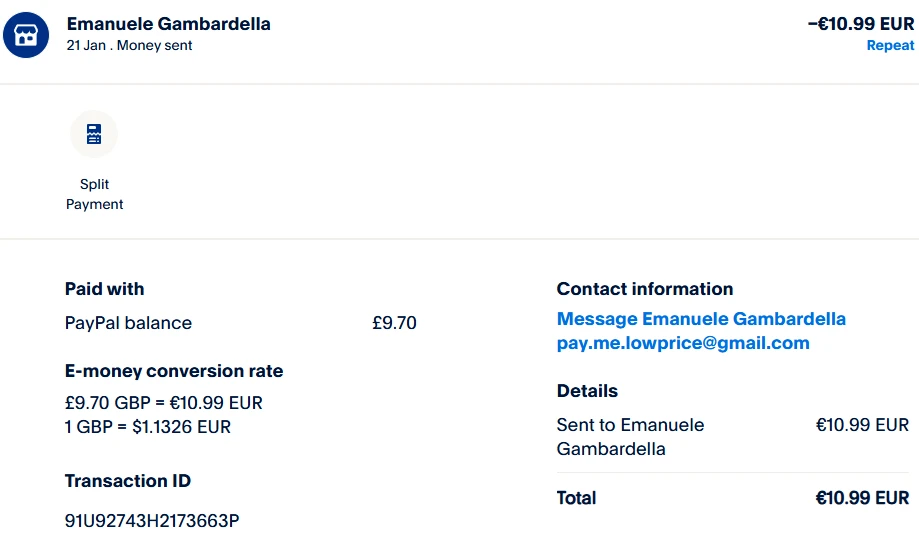The height and width of the screenshot is (559, 919).
Task: Click the merchant storefront icon
Action: click(26, 34)
